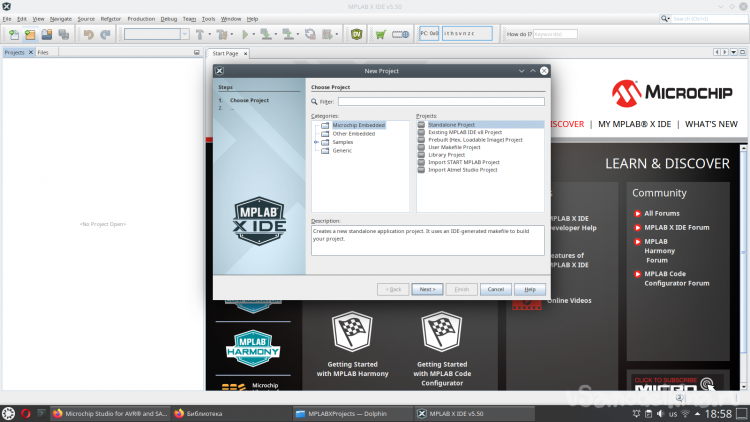Image resolution: width=750 pixels, height=422 pixels.
Task: Open the project configuration combo box
Action: click(156, 34)
